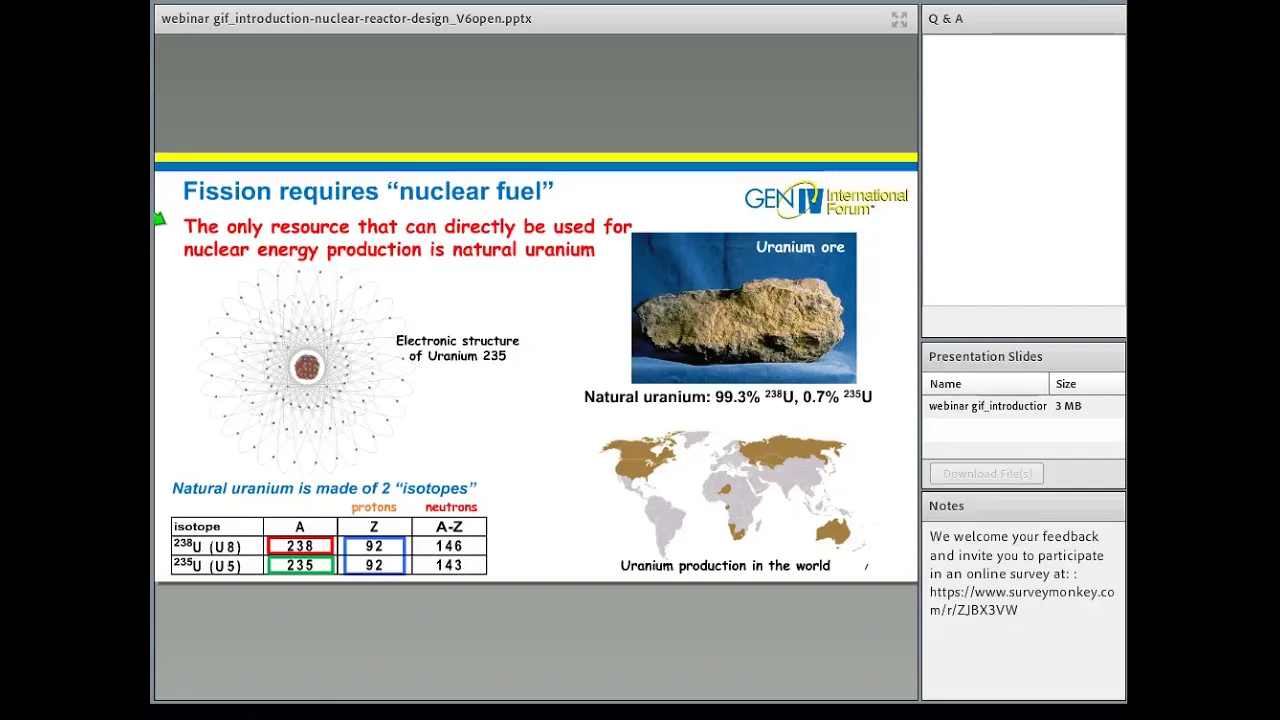Click the red 'neutrons' label
The width and height of the screenshot is (1280, 720).
451,508
